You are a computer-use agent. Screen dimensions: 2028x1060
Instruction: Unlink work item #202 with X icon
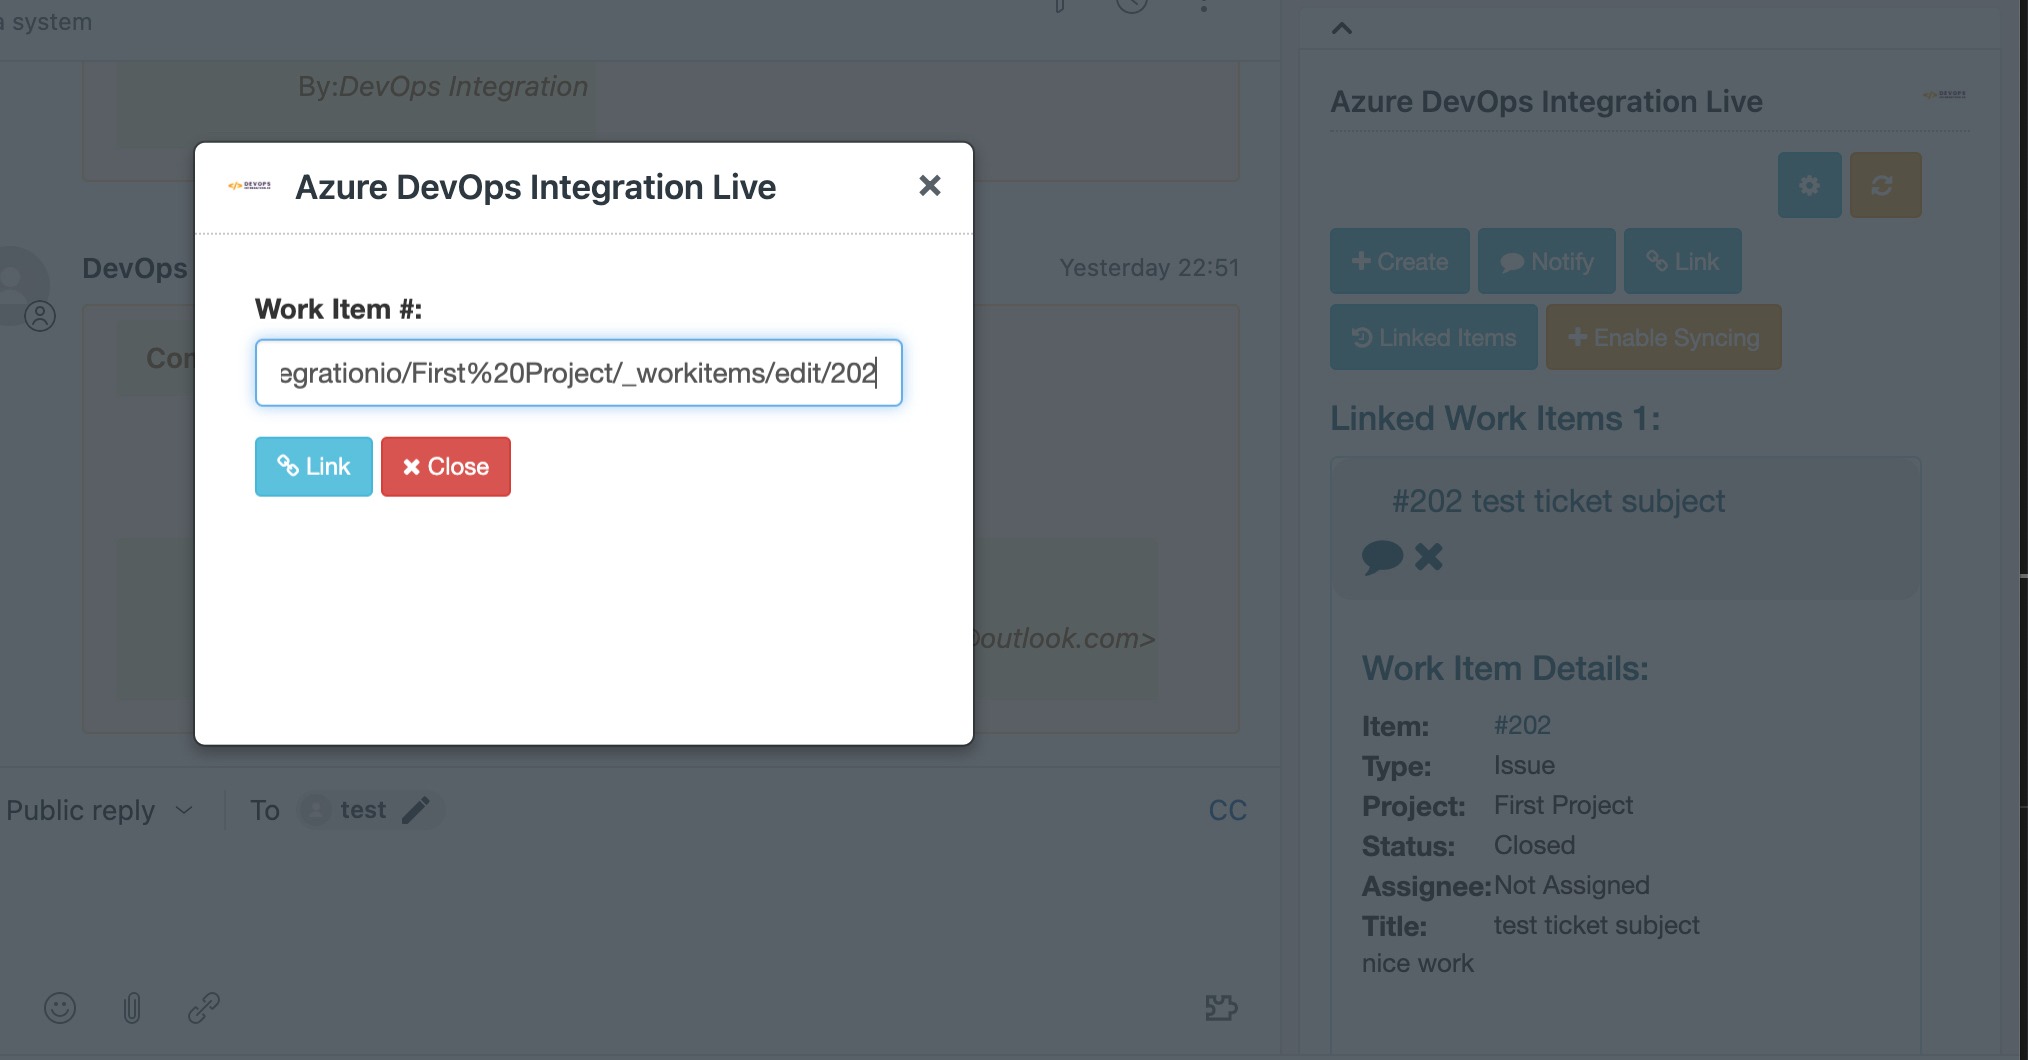(x=1429, y=556)
